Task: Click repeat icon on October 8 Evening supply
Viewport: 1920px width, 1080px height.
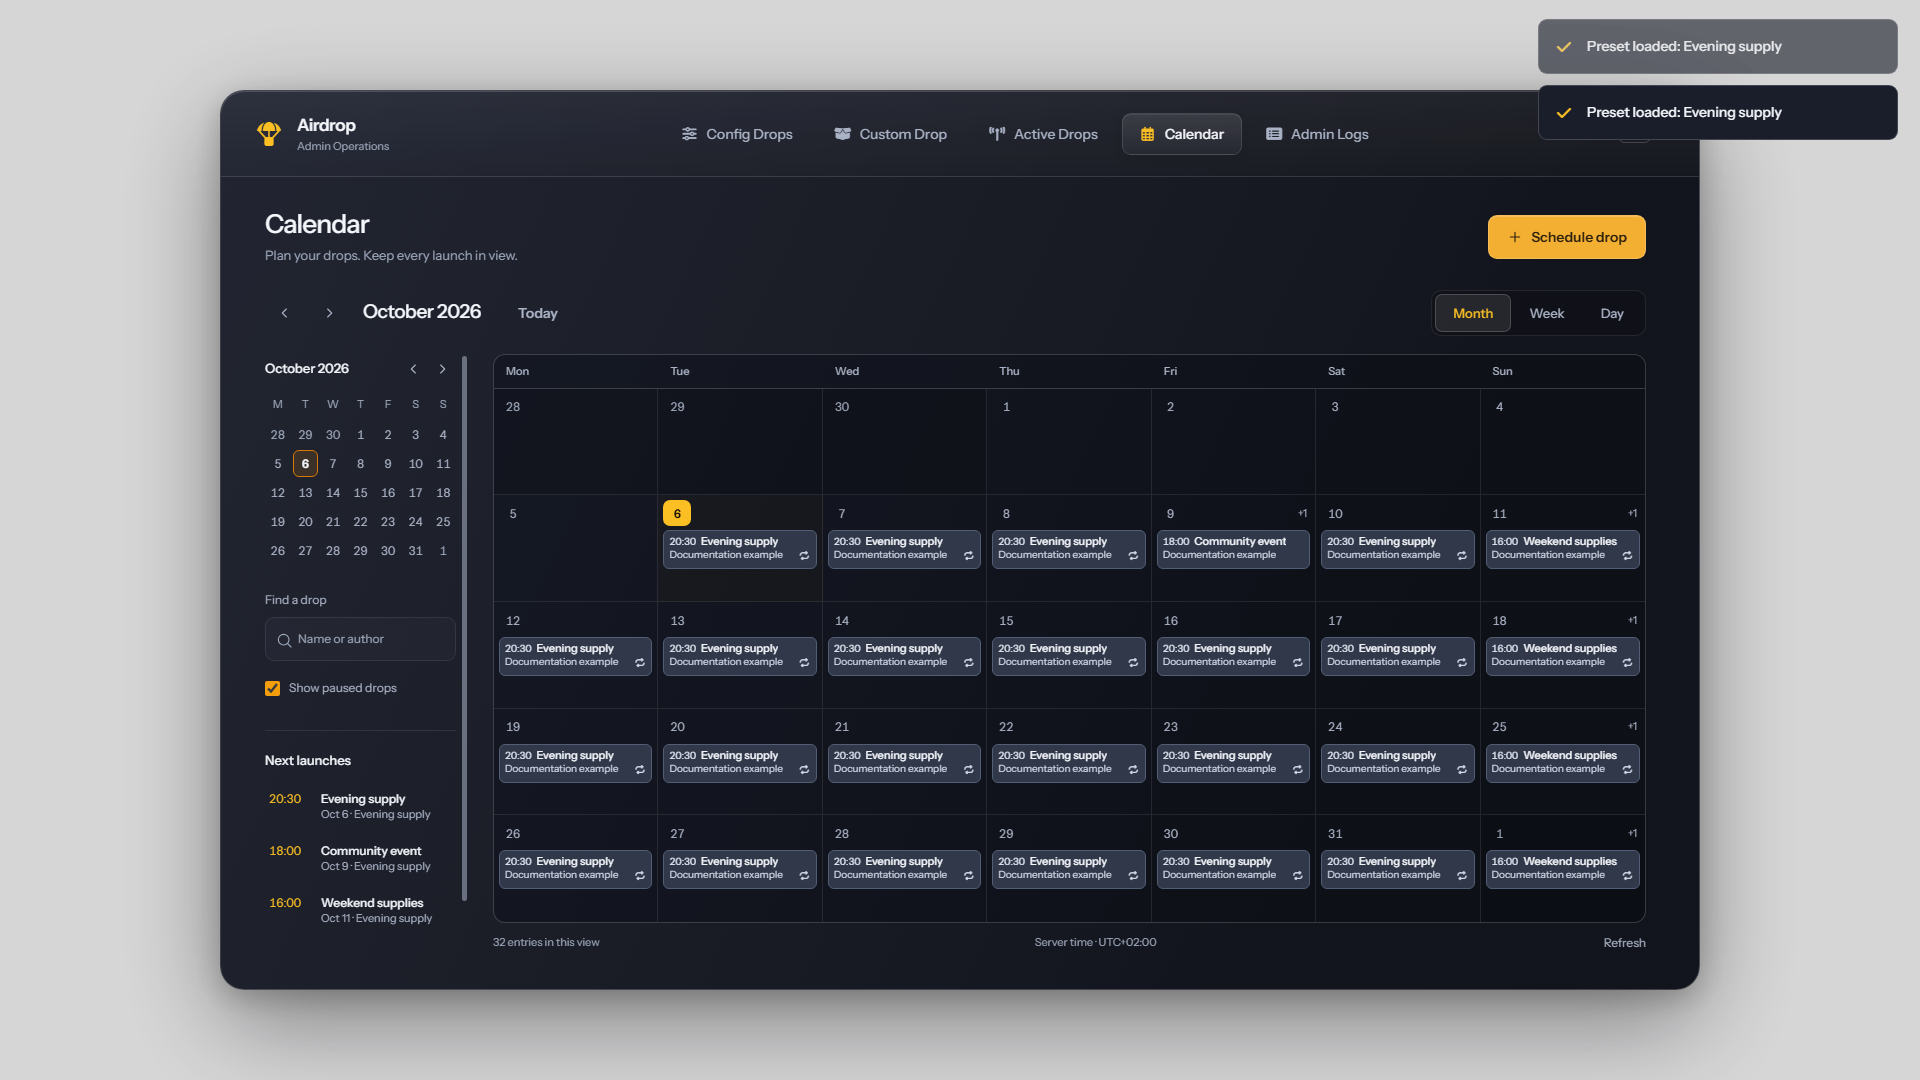Action: (1133, 556)
